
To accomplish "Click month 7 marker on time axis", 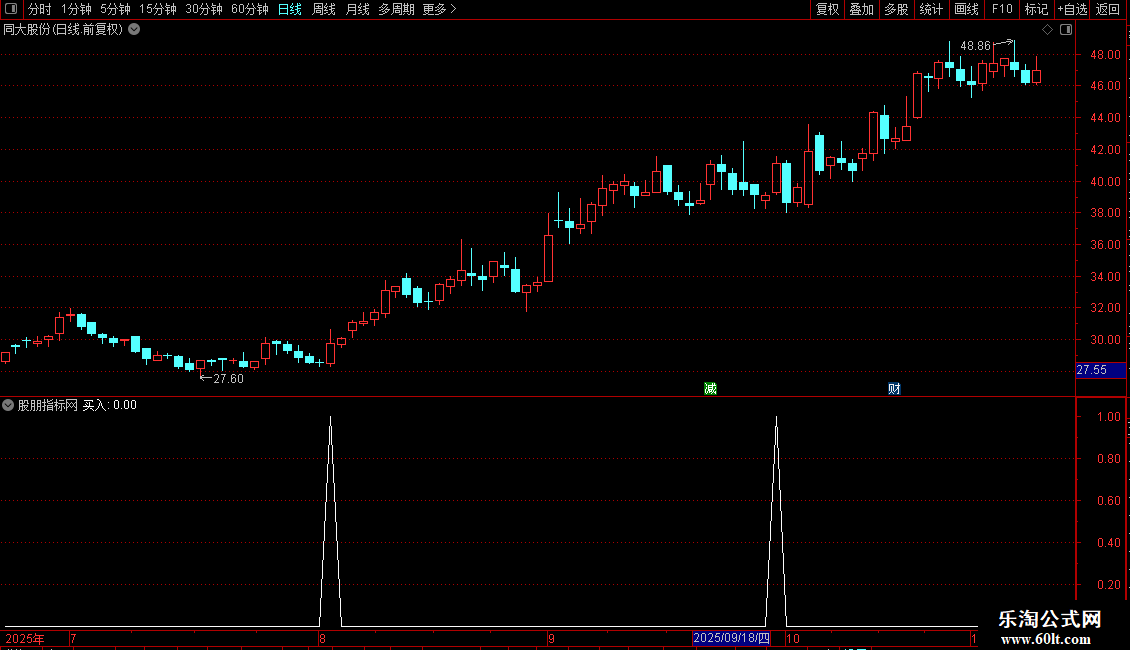I will [73, 639].
